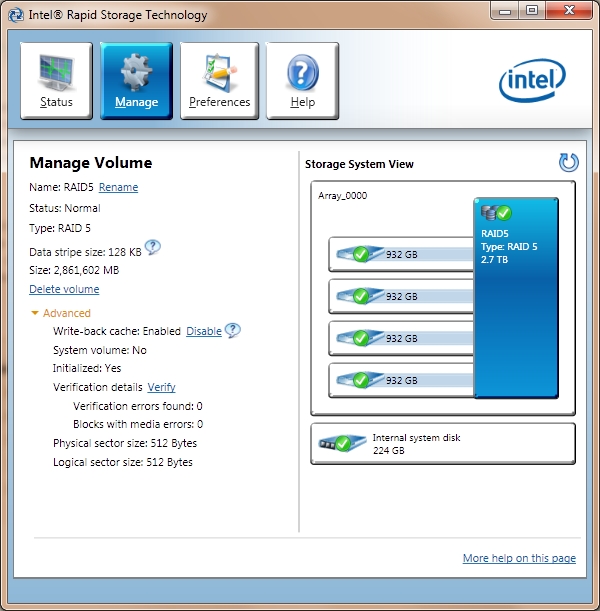Click the refresh icon in Storage System View
The height and width of the screenshot is (611, 600).
coord(568,163)
